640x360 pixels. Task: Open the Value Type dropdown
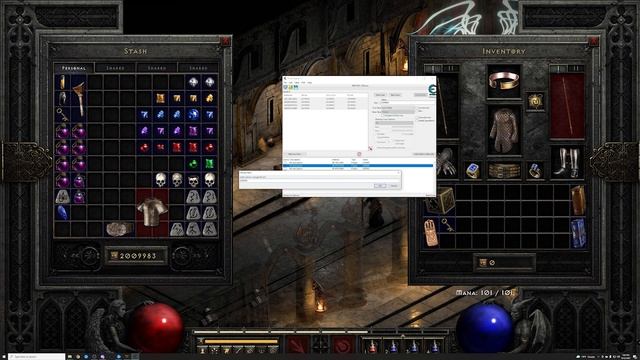point(398,112)
